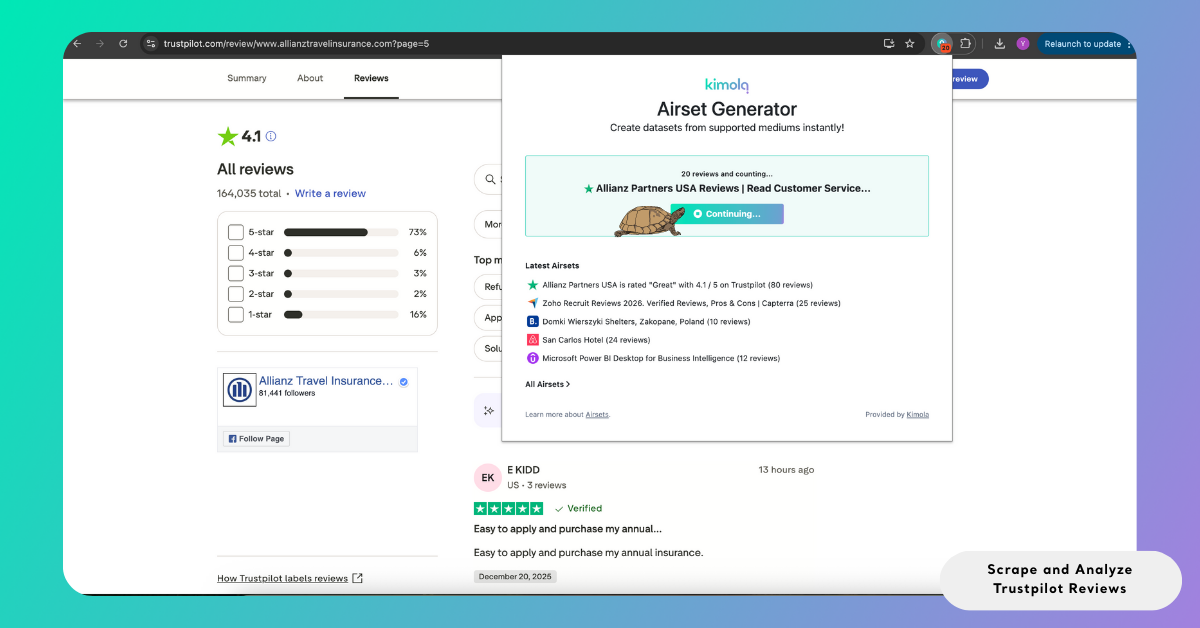Image resolution: width=1200 pixels, height=628 pixels.
Task: Open Allianz Travel Insurance Facebook page link
Action: click(326, 381)
